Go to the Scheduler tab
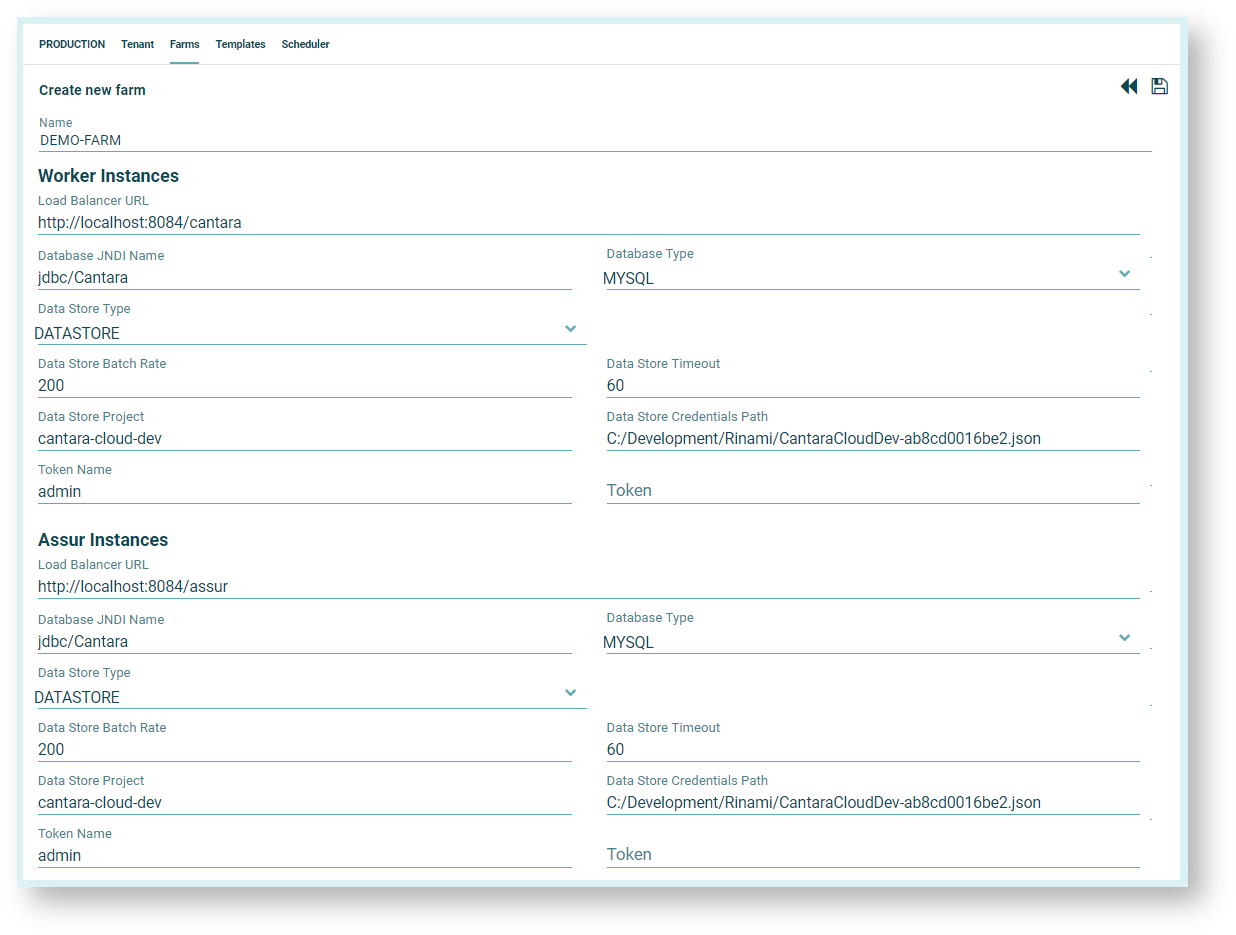The height and width of the screenshot is (935, 1236). (305, 45)
